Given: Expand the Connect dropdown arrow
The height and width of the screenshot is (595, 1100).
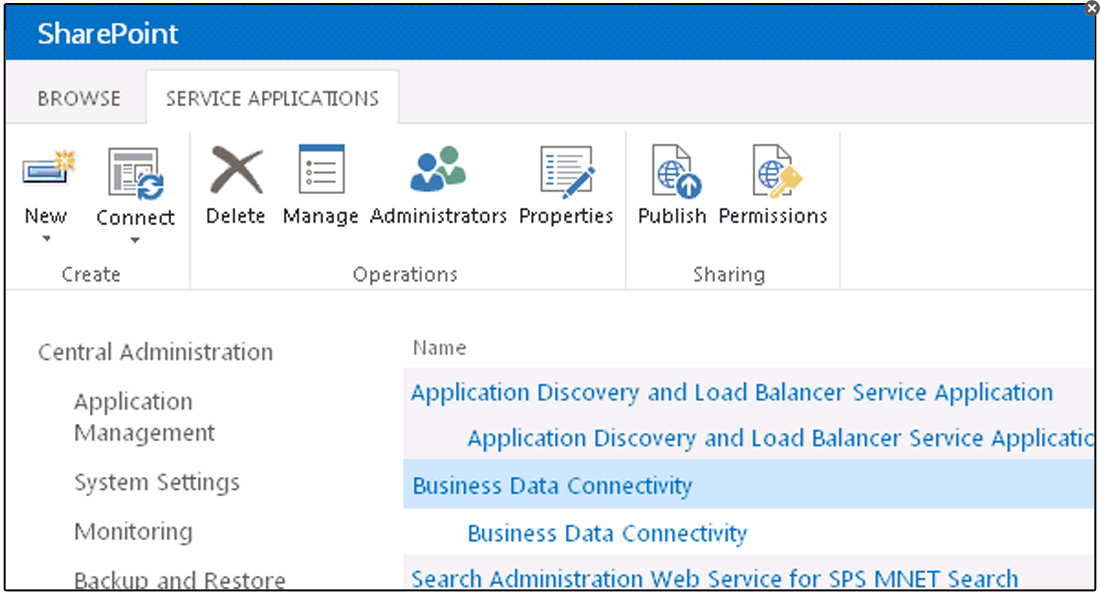Looking at the screenshot, I should [135, 241].
